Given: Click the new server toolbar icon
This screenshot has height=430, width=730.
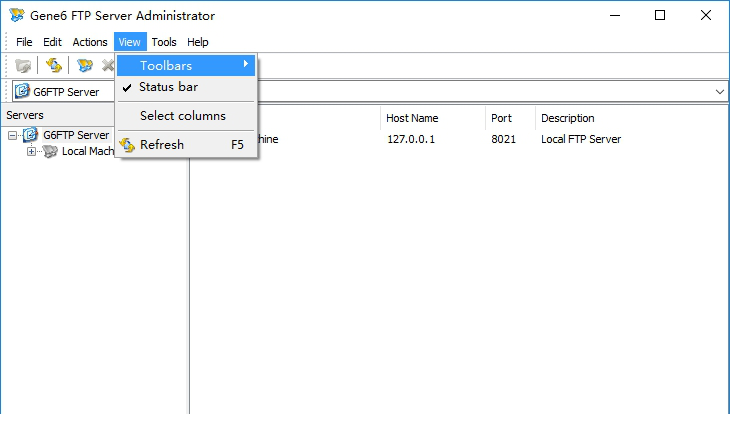Looking at the screenshot, I should coord(85,65).
